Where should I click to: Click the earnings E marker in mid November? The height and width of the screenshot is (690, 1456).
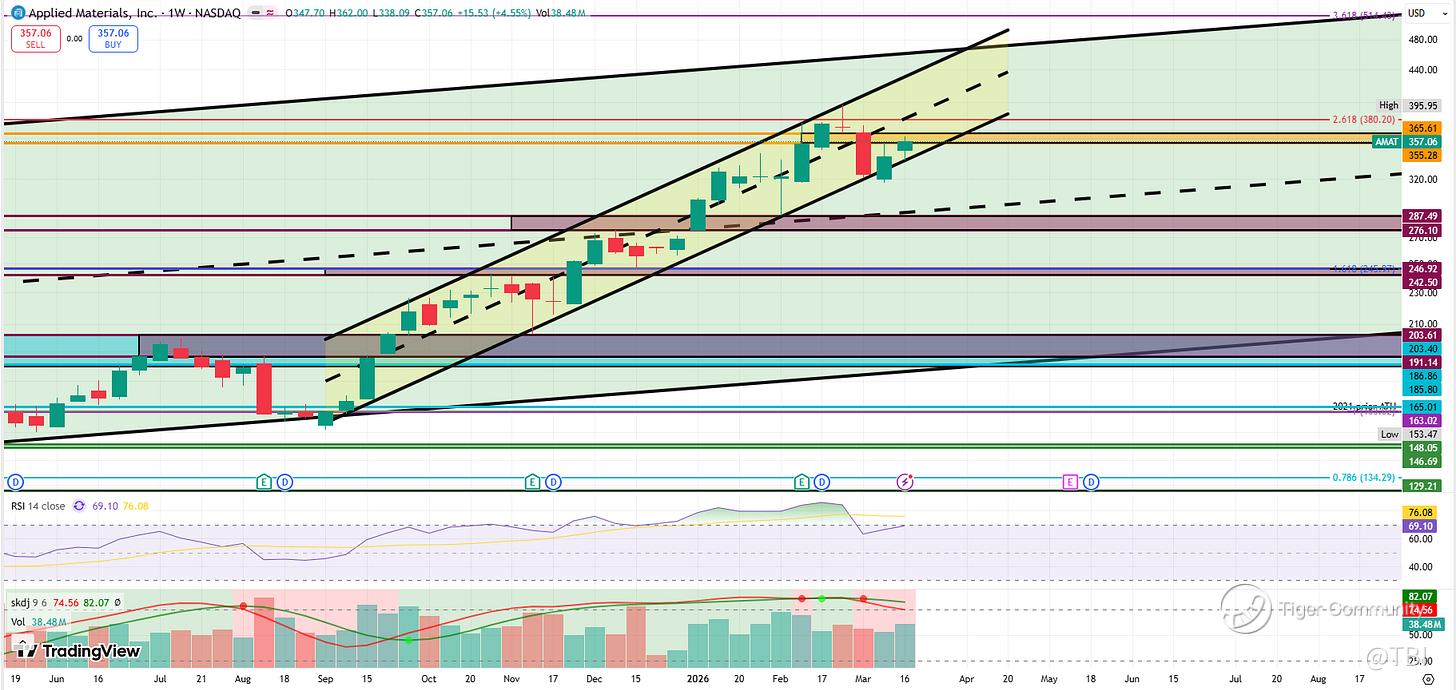532,482
